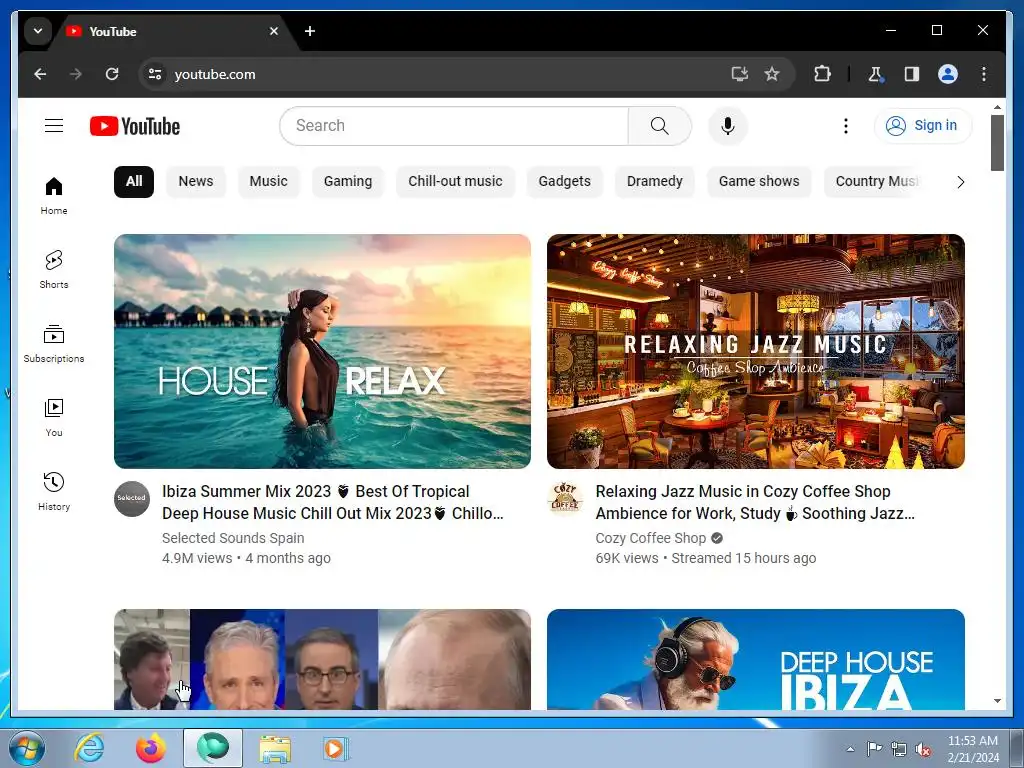Select the All filter chip
Viewport: 1024px width, 768px height.
tap(134, 182)
